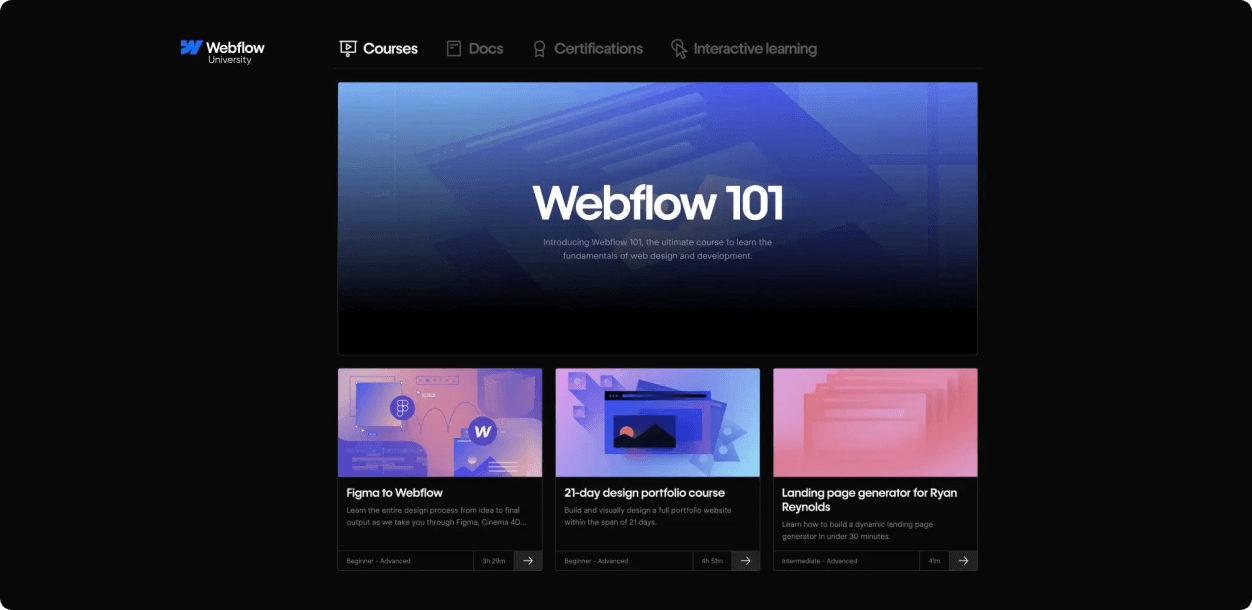Screen dimensions: 1252x610
Task: Click the Webflow 101 heading
Action: [658, 203]
